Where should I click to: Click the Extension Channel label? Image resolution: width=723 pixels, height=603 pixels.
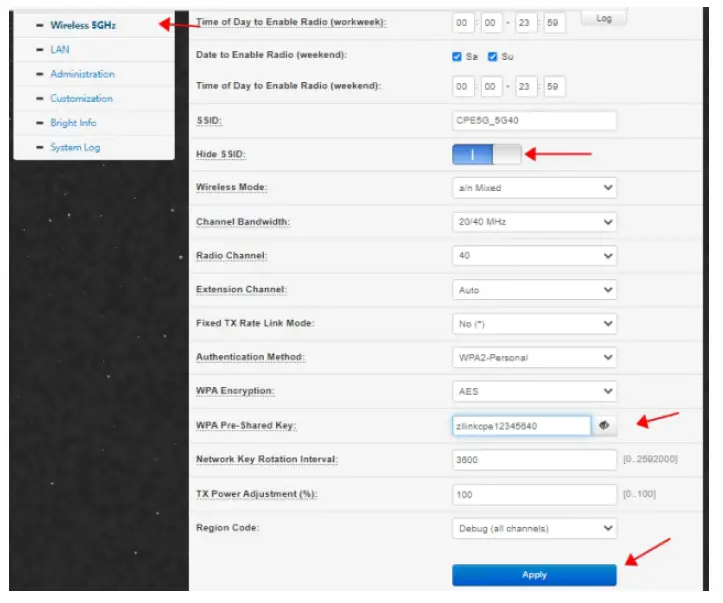tap(242, 290)
